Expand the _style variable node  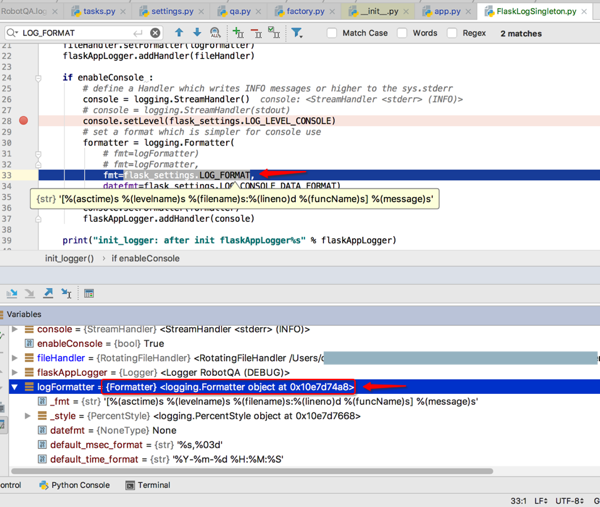(x=28, y=416)
